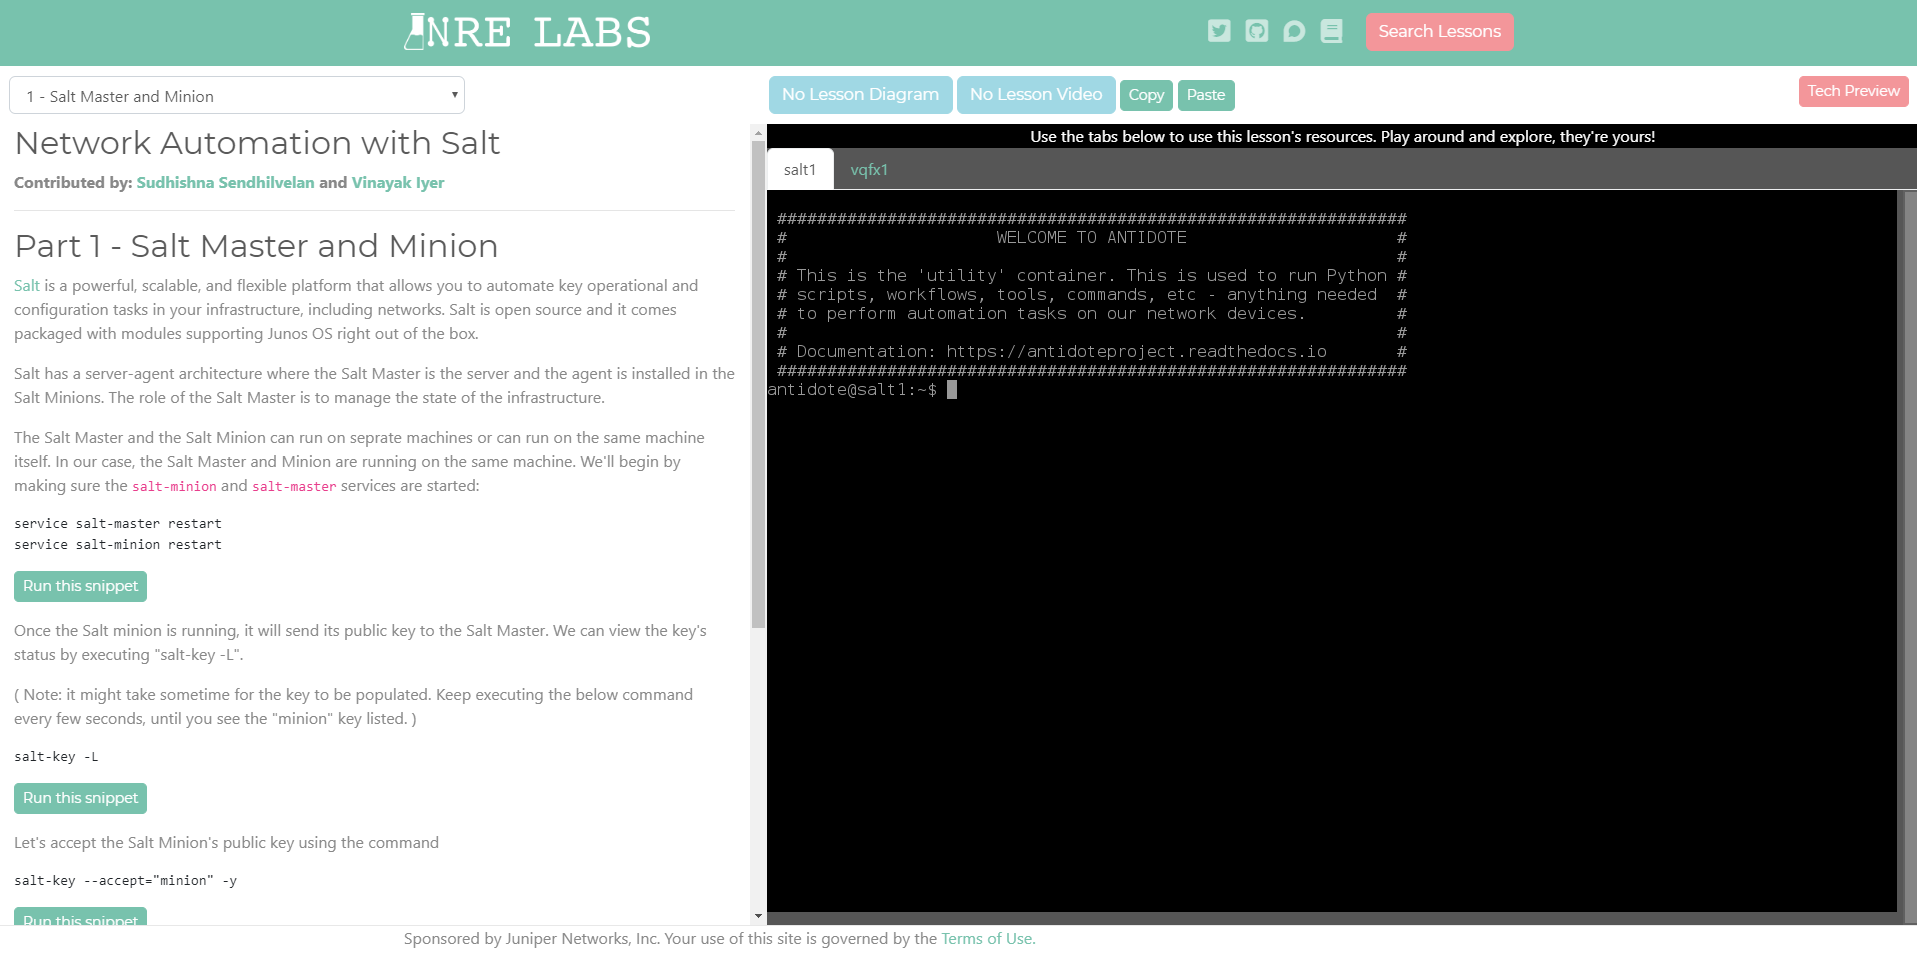Click the No Lesson Diagram button
Screen dimensions: 1917x964
860,95
